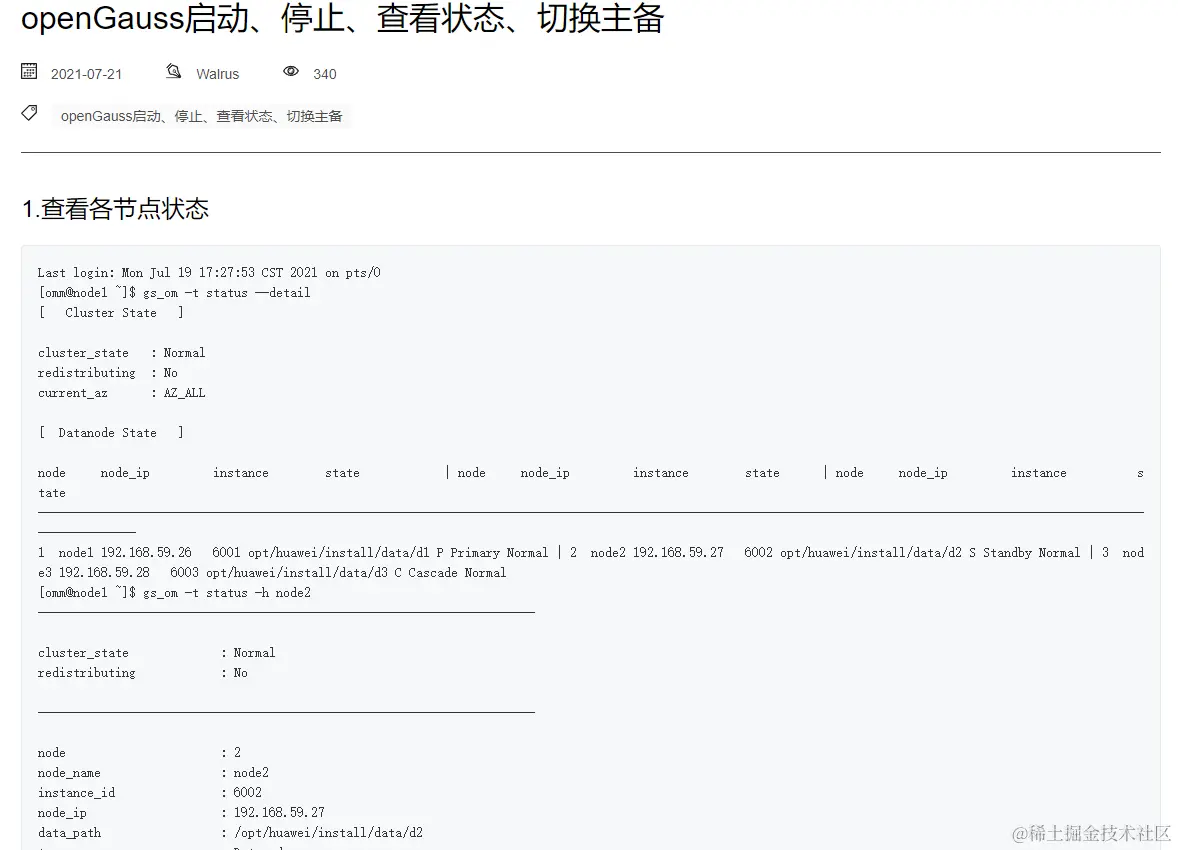Click the tag icon above the article tags
Screen dimensions: 1178x850
coord(29,112)
